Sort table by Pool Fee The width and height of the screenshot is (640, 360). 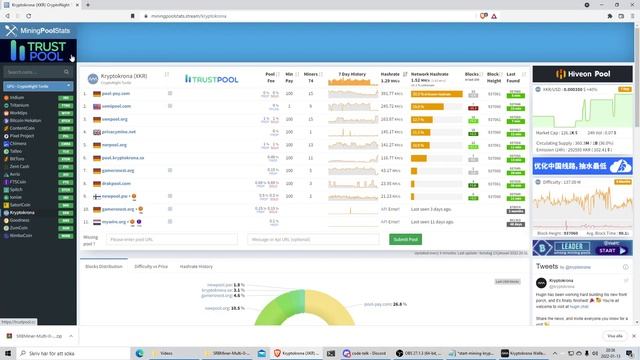click(x=278, y=74)
